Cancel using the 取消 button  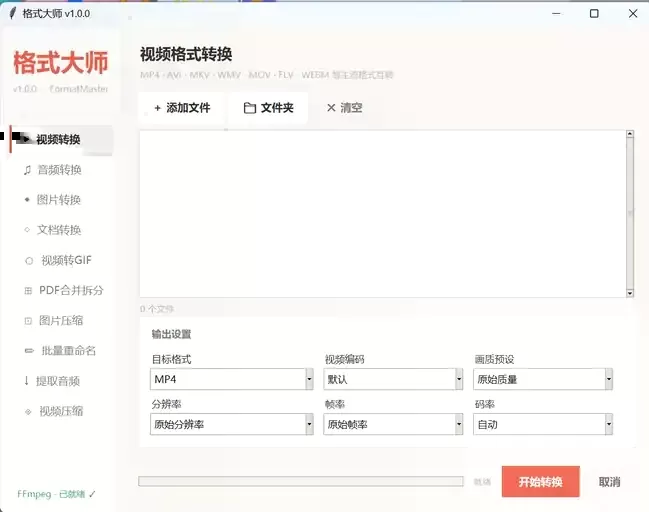609,482
